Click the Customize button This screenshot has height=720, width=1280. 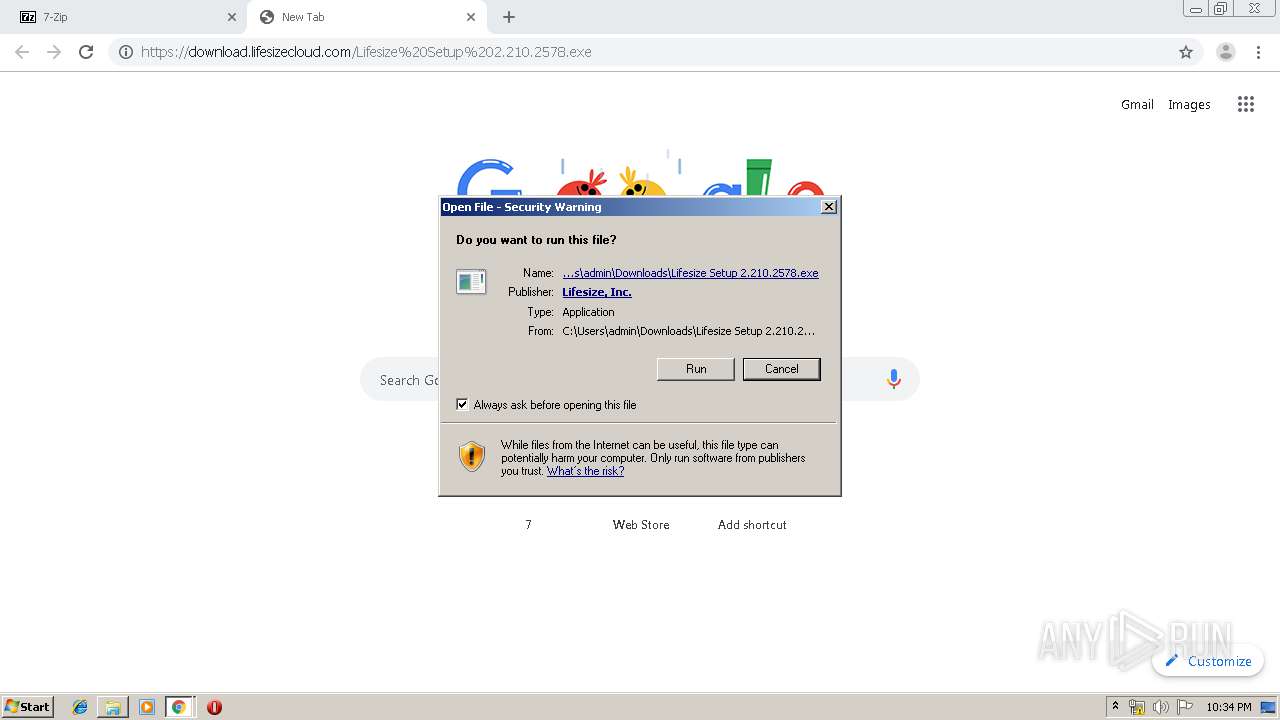1208,661
